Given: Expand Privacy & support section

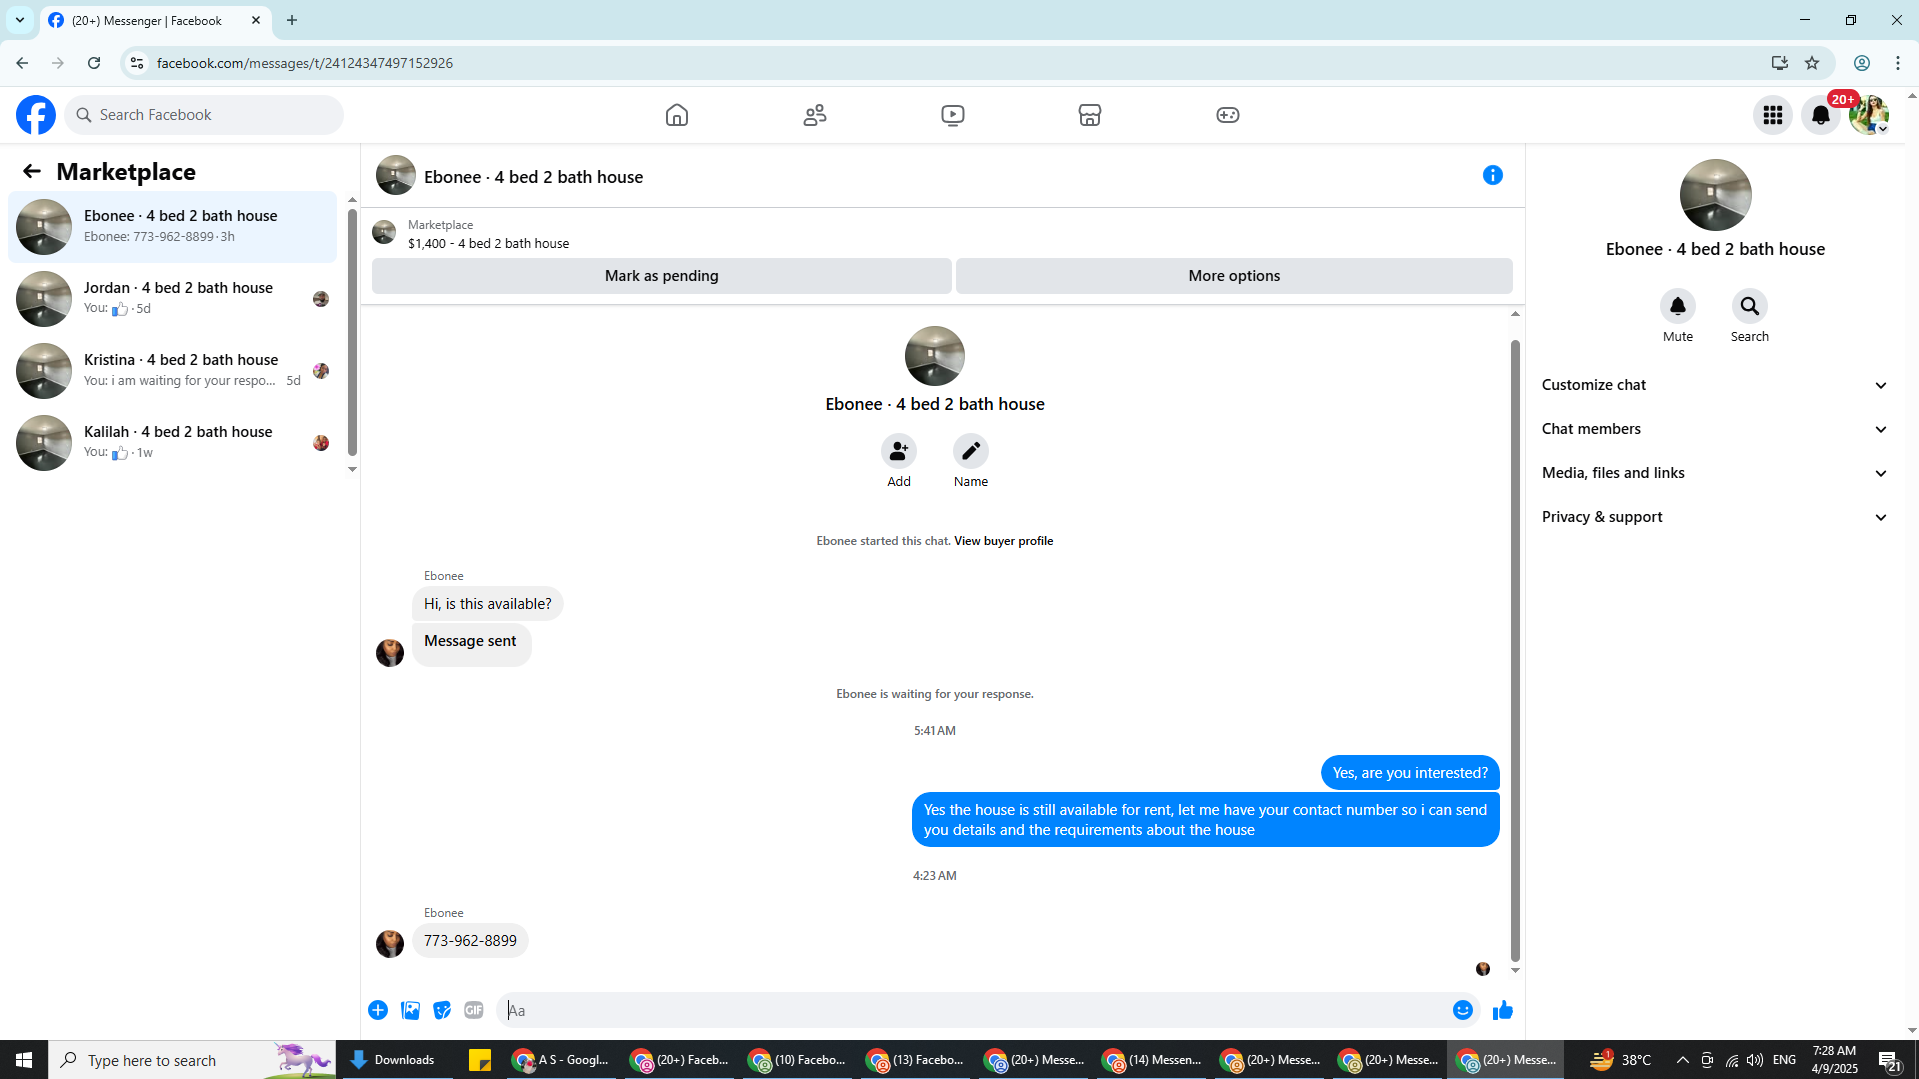Looking at the screenshot, I should tap(1716, 517).
